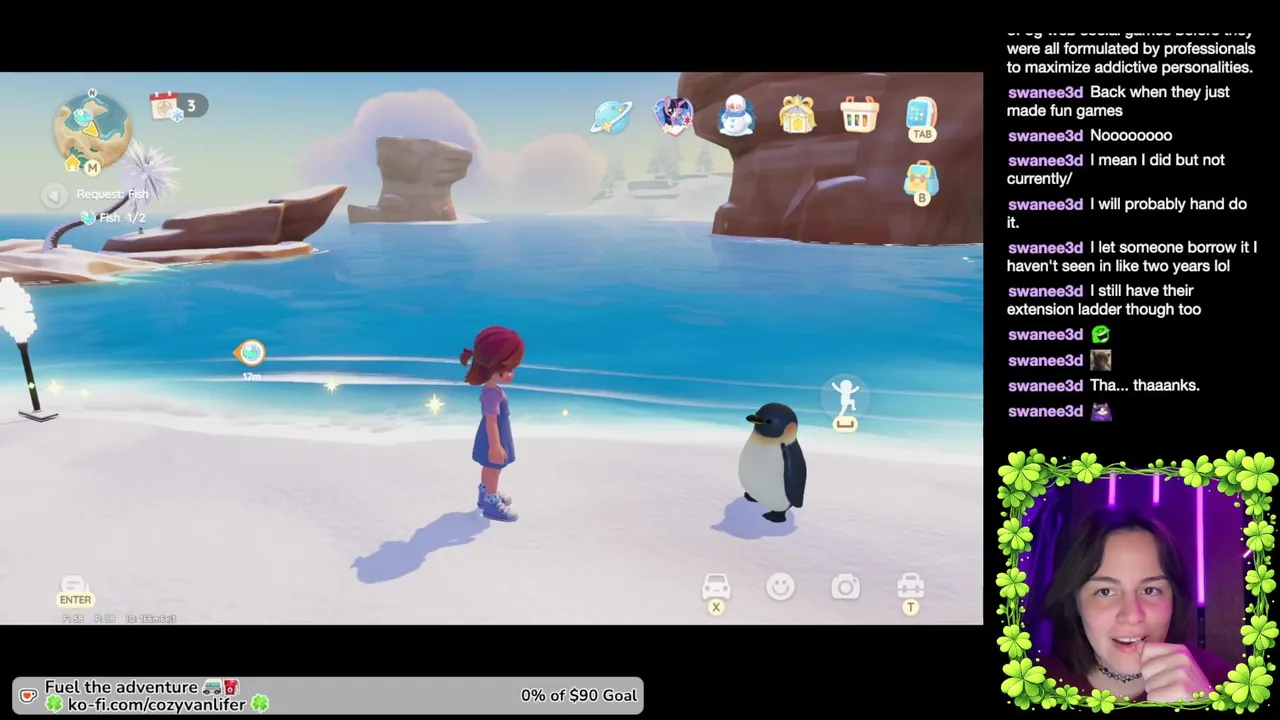Click swanee3d username on 'Nooooooooo' message
This screenshot has height=720, width=1280.
1045,135
